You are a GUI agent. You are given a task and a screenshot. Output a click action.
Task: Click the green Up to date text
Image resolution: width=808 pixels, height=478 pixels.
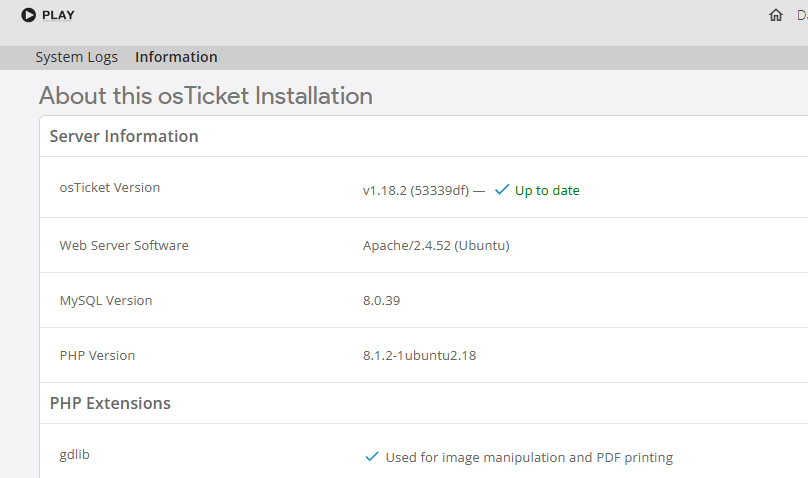[x=547, y=190]
